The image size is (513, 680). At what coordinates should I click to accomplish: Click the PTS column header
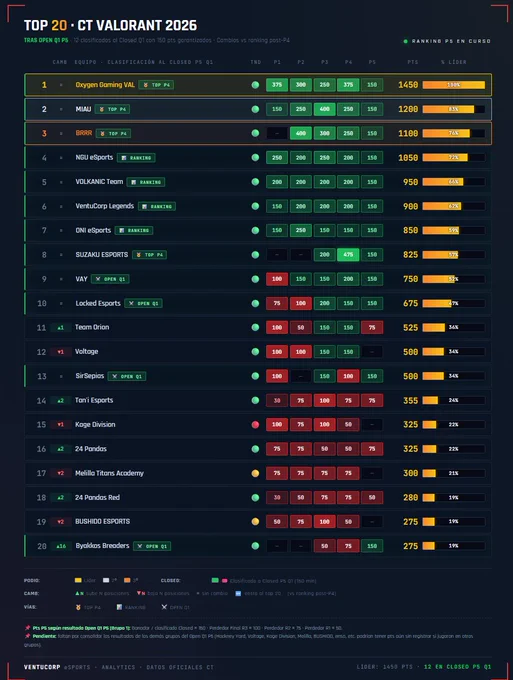[x=413, y=62]
